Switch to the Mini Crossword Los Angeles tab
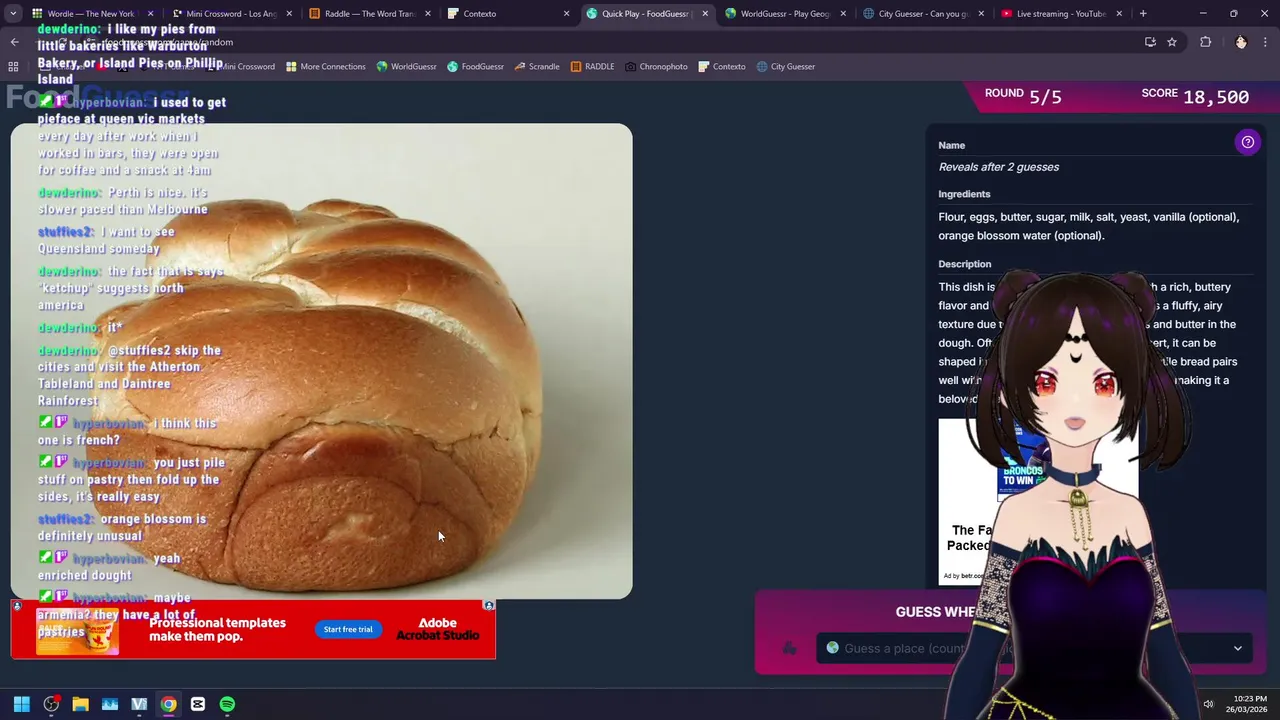The height and width of the screenshot is (720, 1280). pyautogui.click(x=233, y=14)
